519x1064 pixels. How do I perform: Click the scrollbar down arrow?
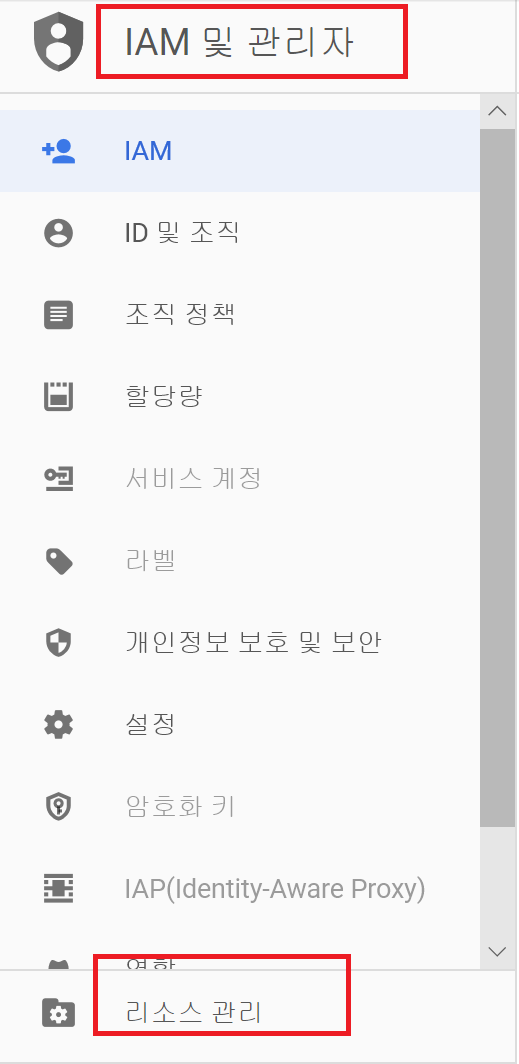click(x=497, y=951)
